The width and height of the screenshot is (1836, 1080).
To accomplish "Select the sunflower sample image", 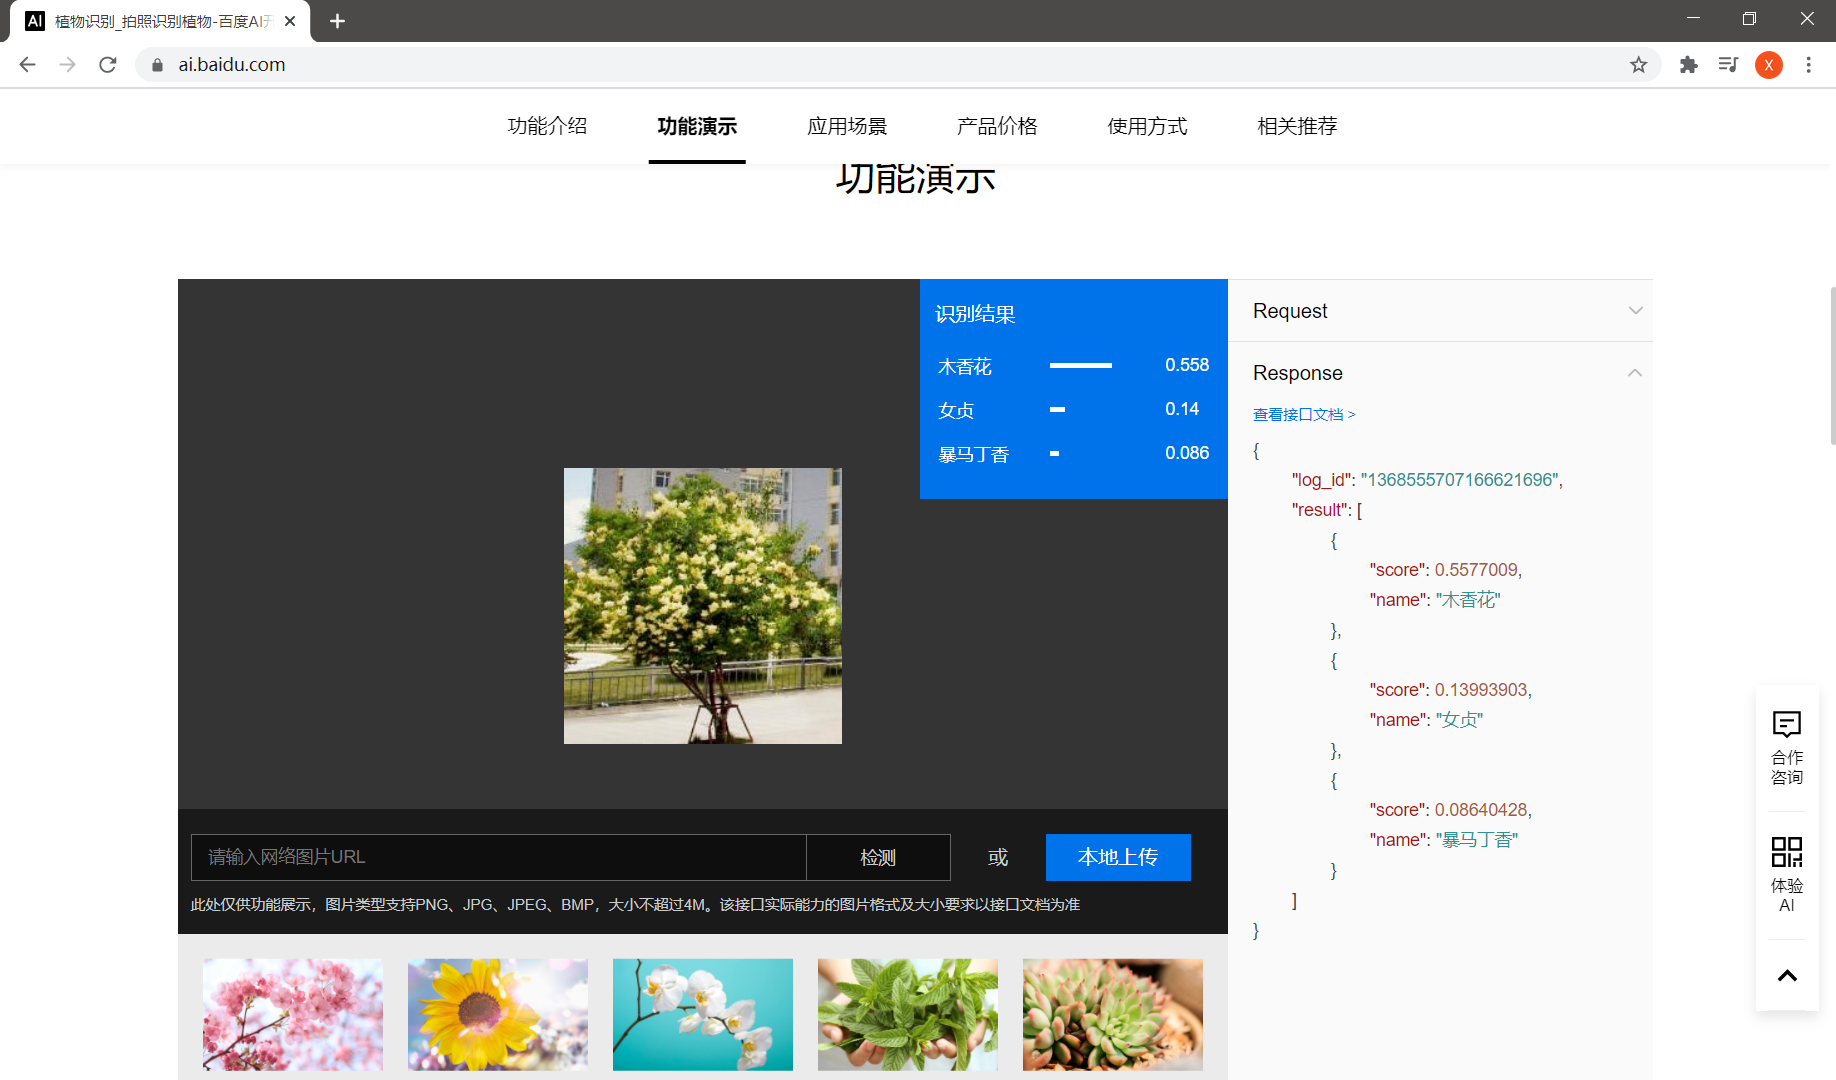I will pyautogui.click(x=498, y=1015).
